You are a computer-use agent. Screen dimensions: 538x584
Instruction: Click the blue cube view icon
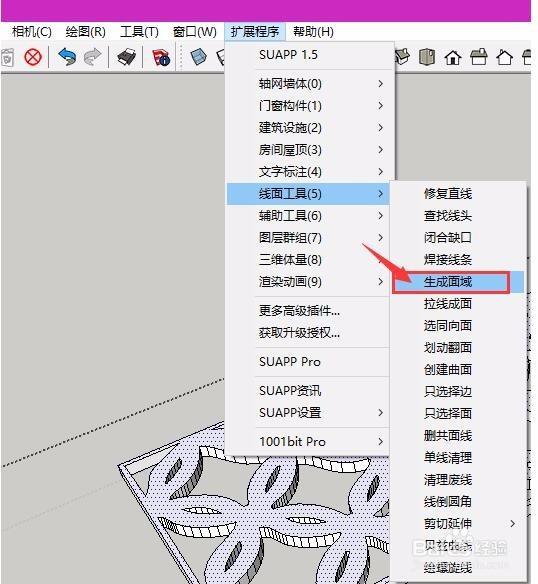point(199,57)
